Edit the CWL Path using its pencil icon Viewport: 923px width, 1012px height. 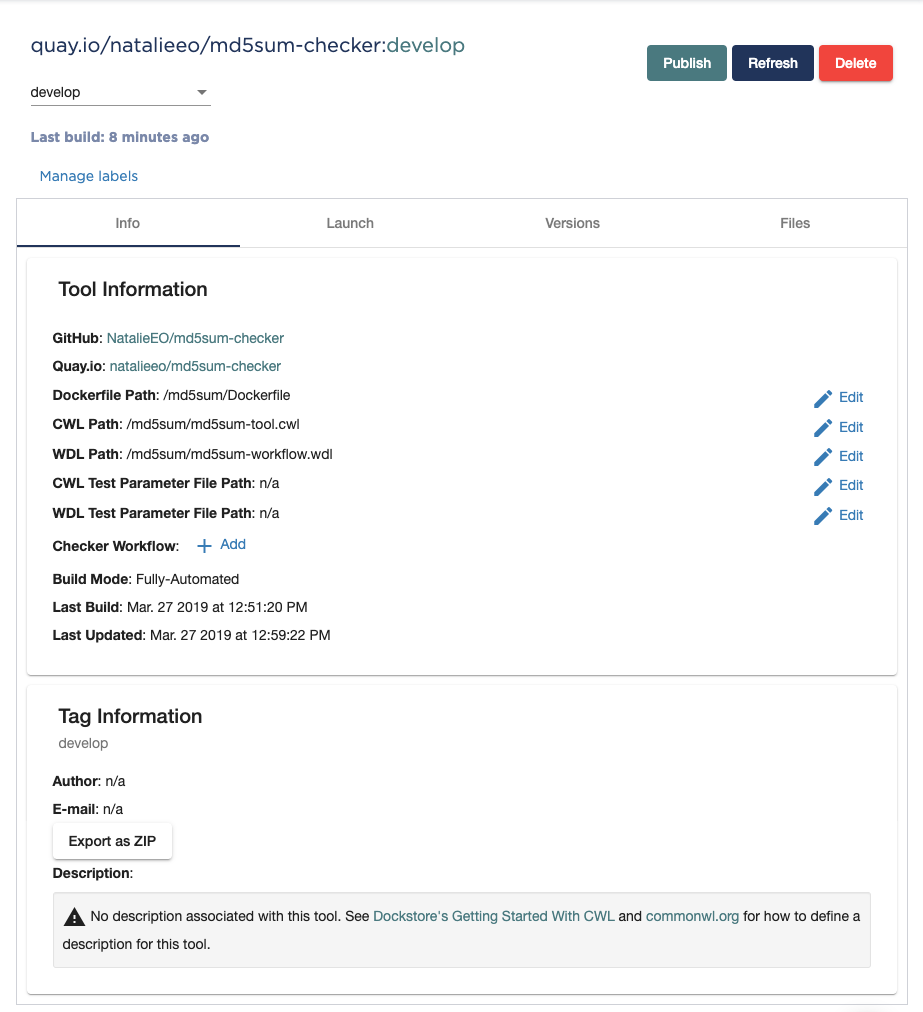822,427
